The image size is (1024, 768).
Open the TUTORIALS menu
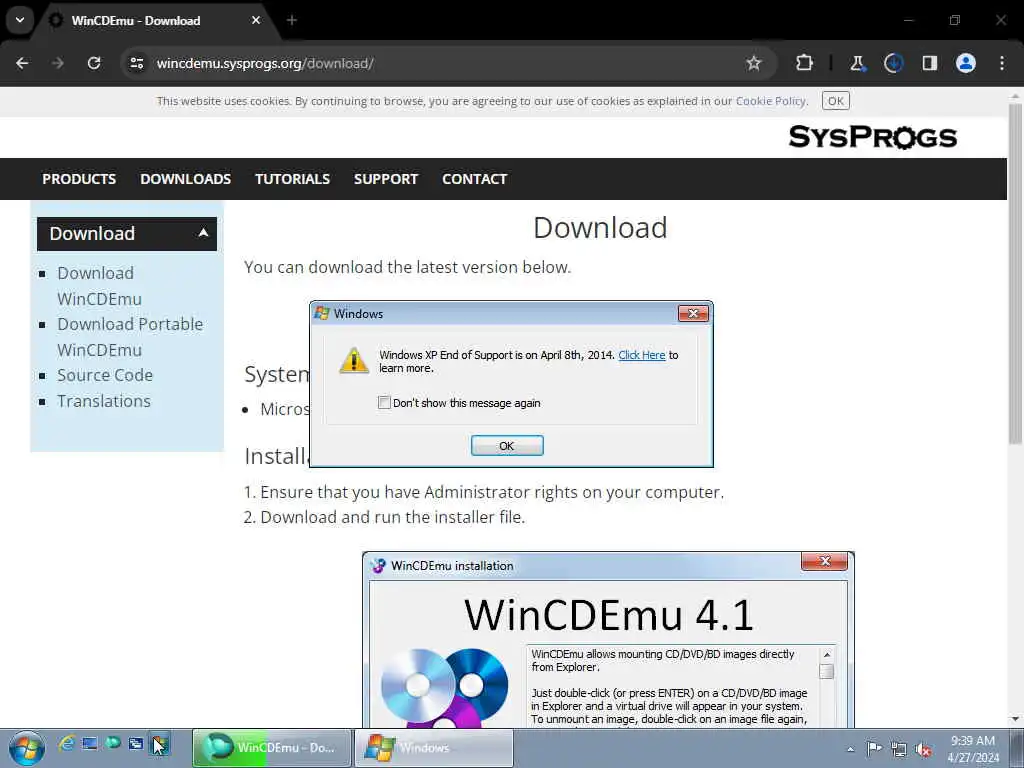pyautogui.click(x=293, y=179)
